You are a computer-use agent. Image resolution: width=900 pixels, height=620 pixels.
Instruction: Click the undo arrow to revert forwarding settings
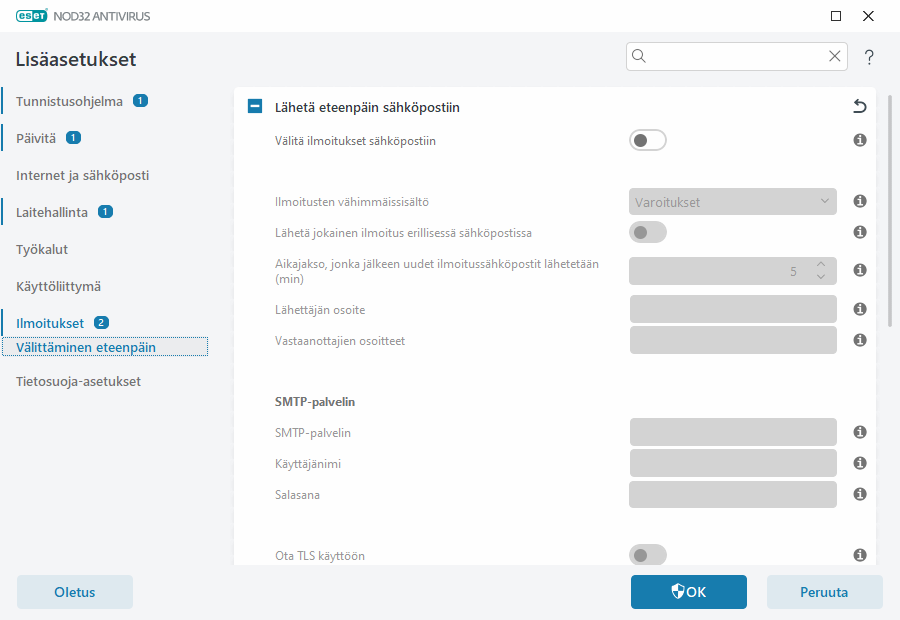coord(860,105)
